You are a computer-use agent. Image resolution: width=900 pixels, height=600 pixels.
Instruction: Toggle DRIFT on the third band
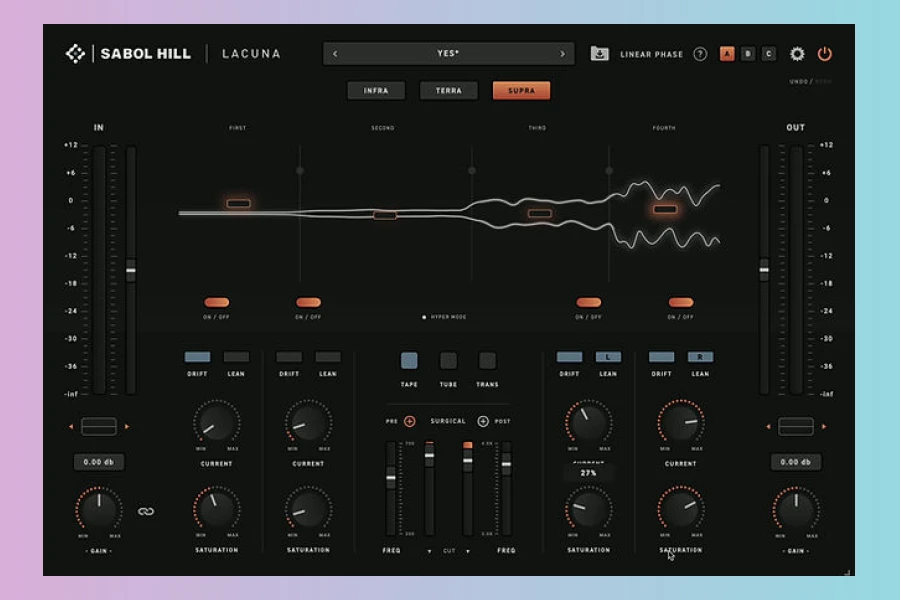click(x=569, y=357)
